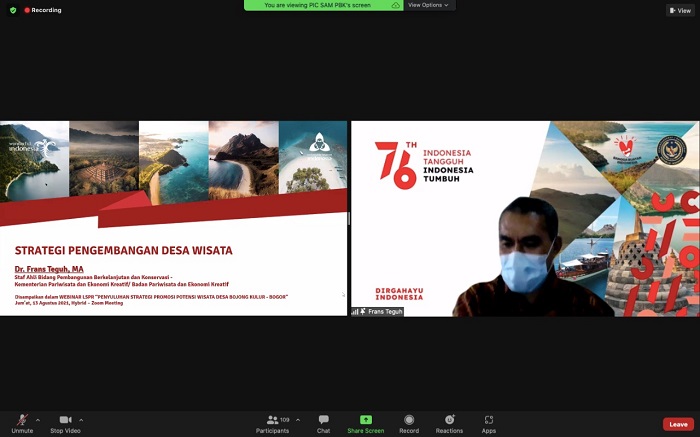Click the shared screen notification banner
Screen dimensions: 700x437
pyautogui.click(x=320, y=5)
